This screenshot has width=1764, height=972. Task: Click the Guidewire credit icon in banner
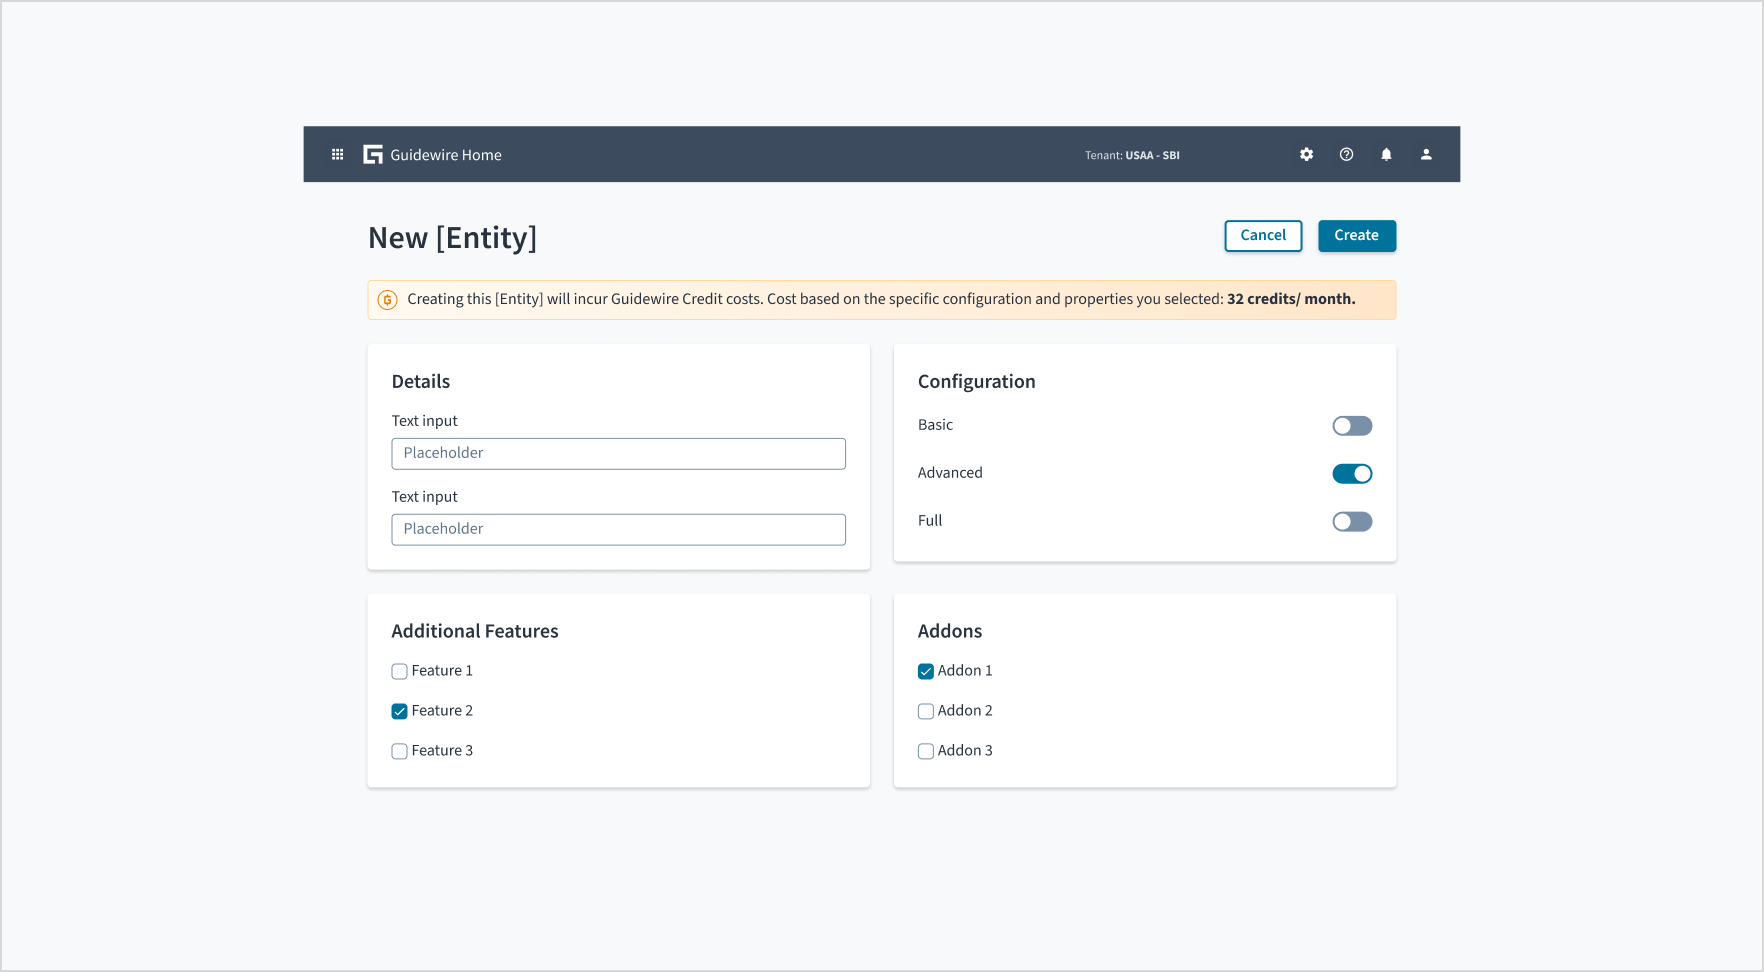click(x=388, y=300)
